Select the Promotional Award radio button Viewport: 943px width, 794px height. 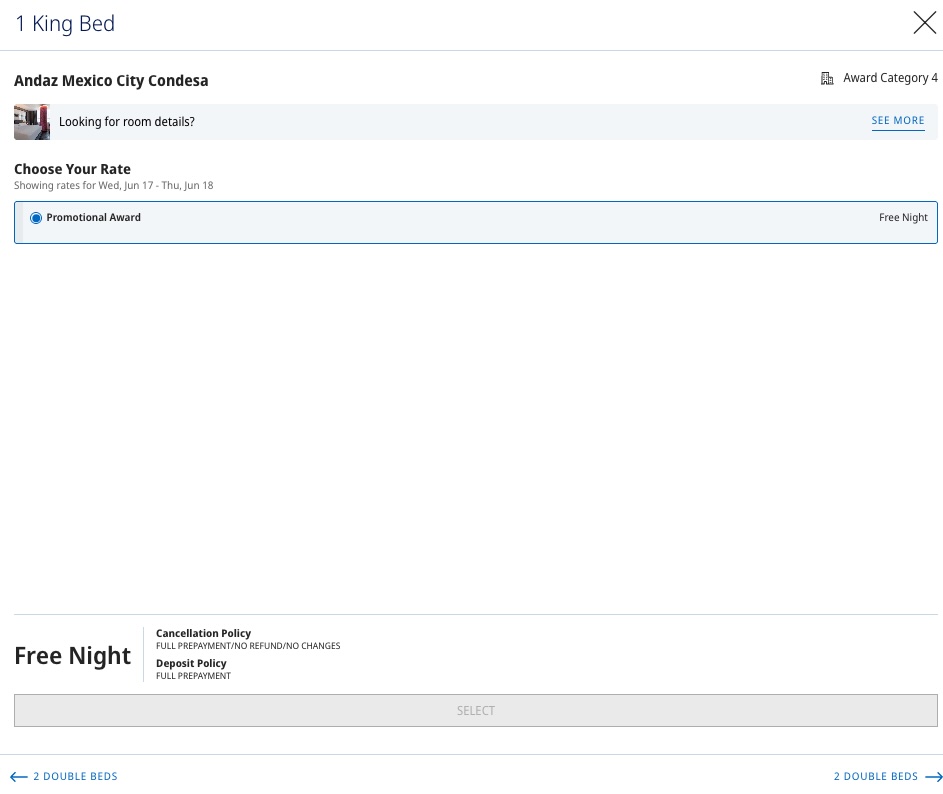click(x=36, y=218)
